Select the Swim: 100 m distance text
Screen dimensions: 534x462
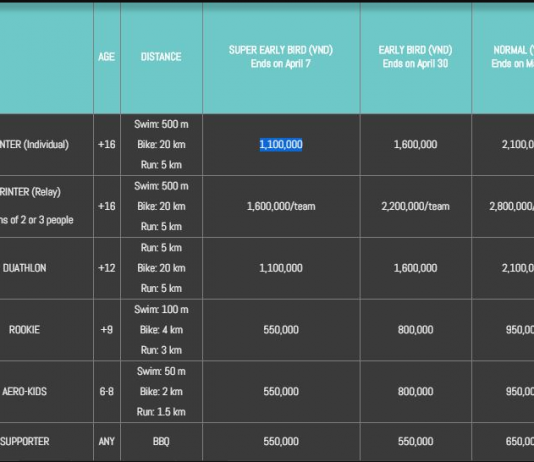point(161,309)
